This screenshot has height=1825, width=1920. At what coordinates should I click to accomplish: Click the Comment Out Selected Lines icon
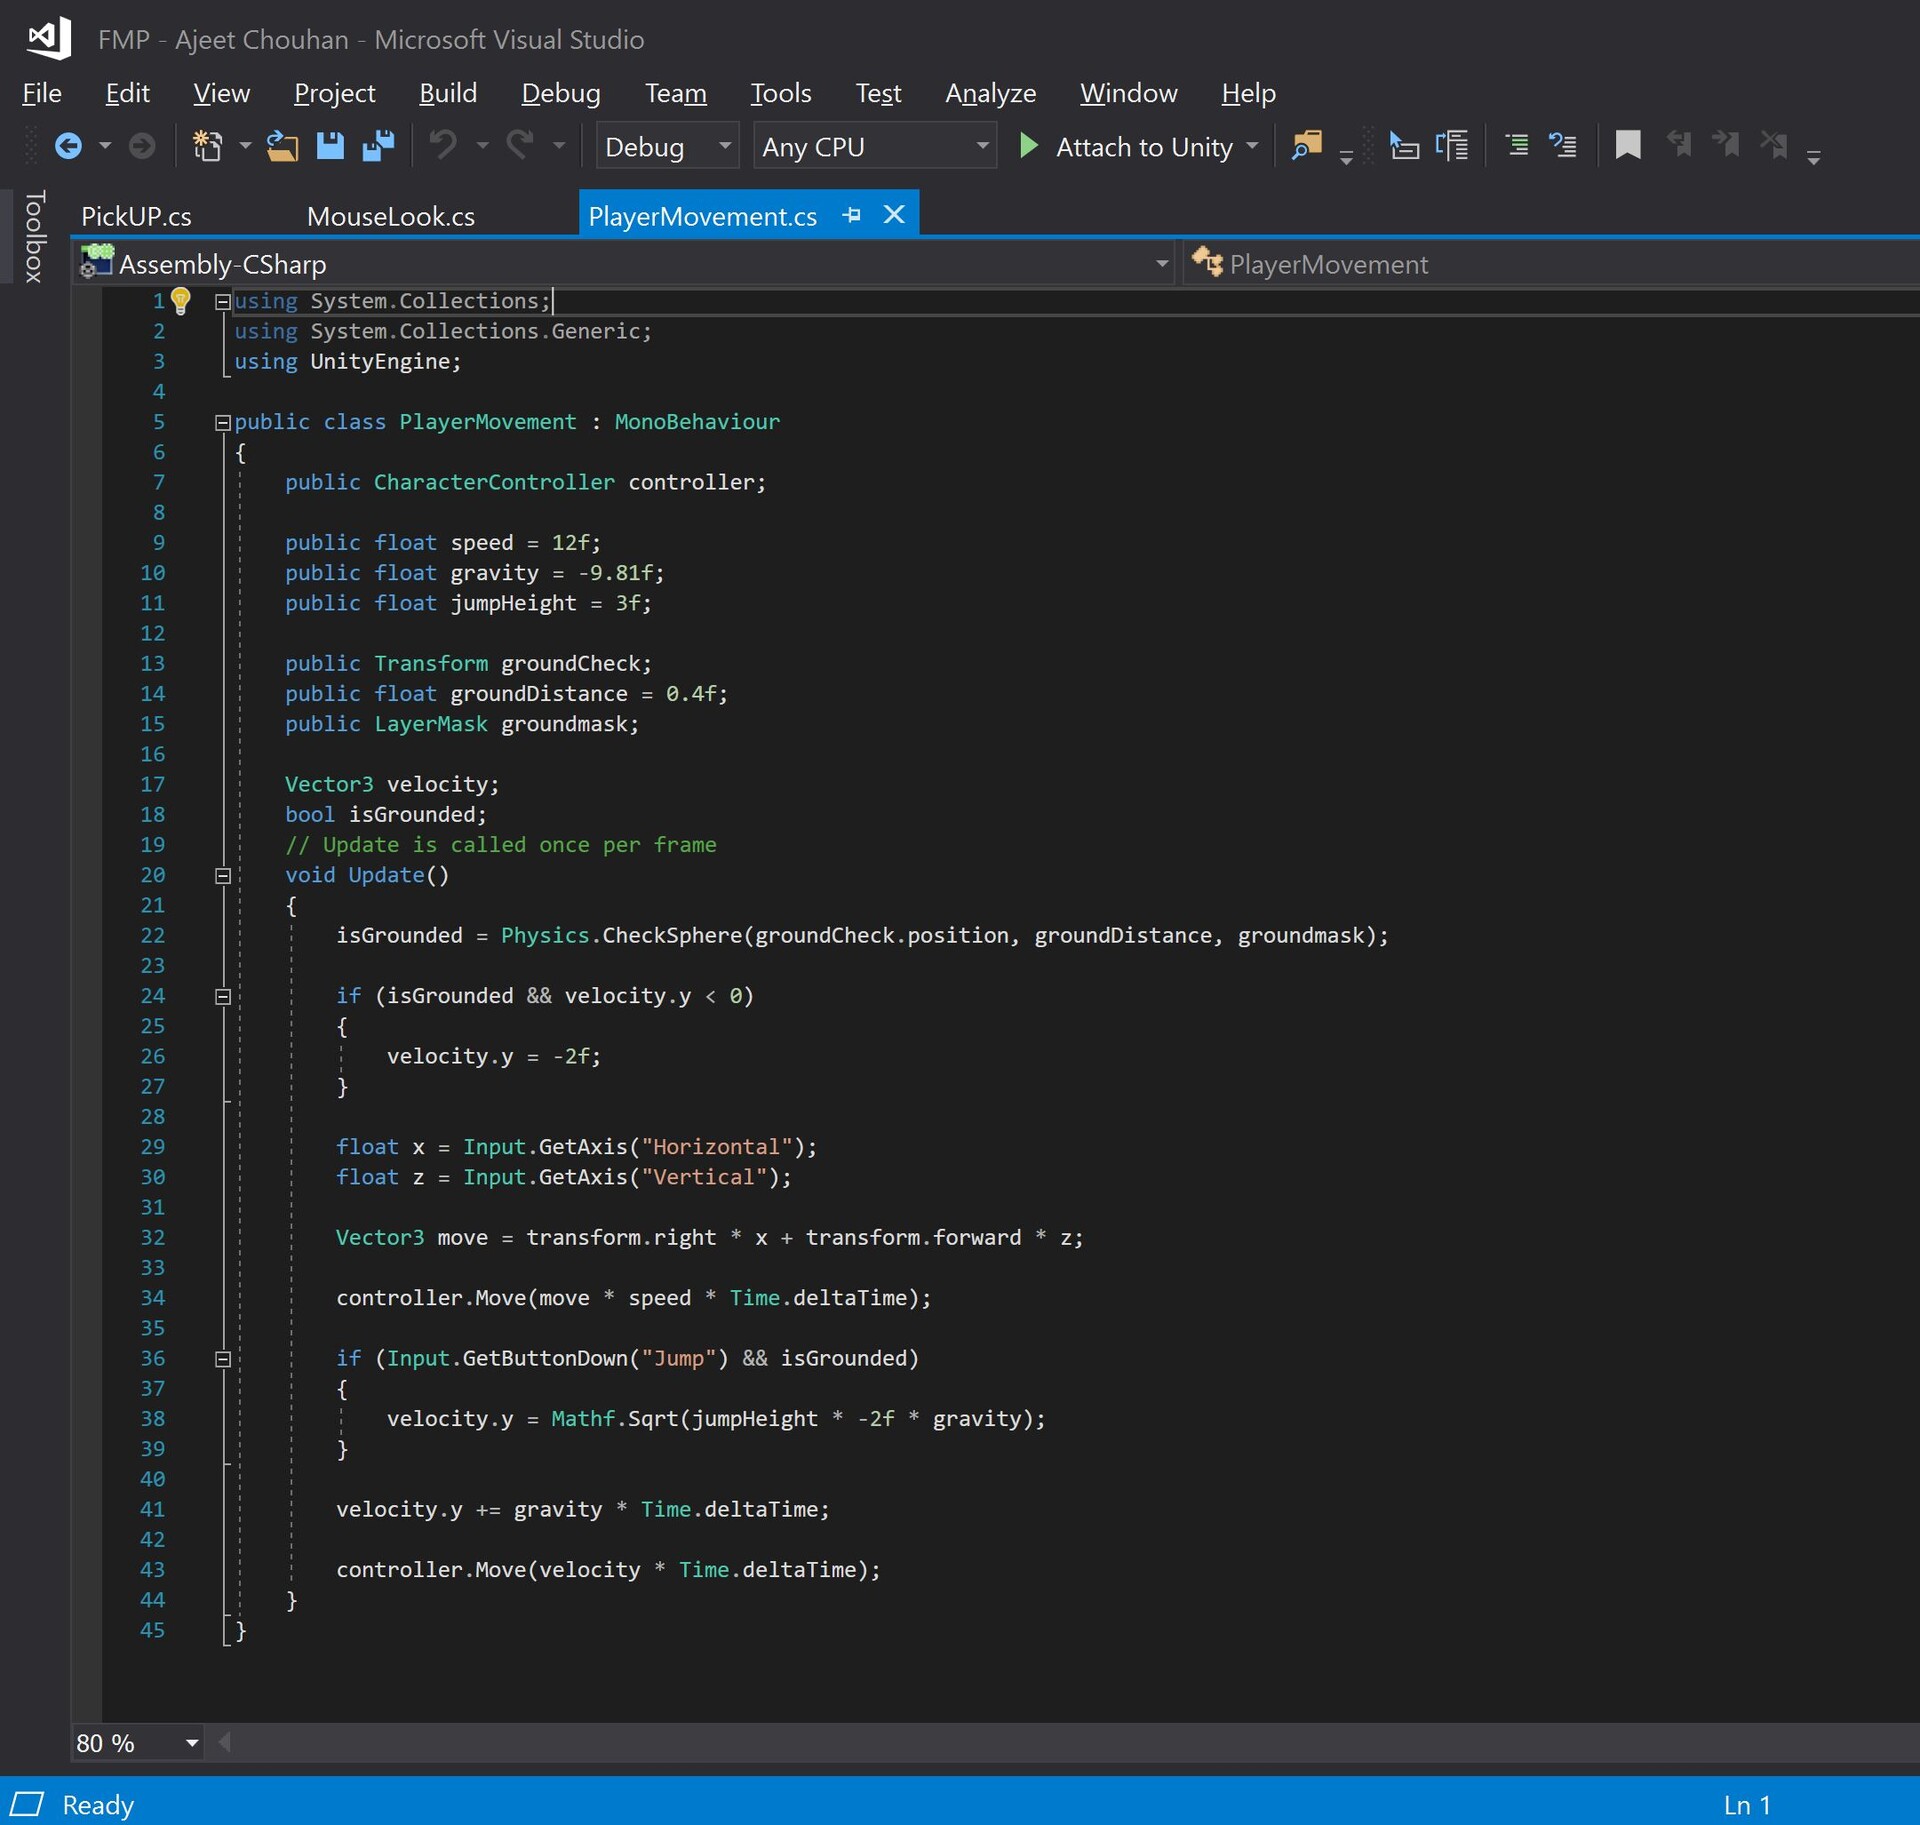coord(1516,146)
